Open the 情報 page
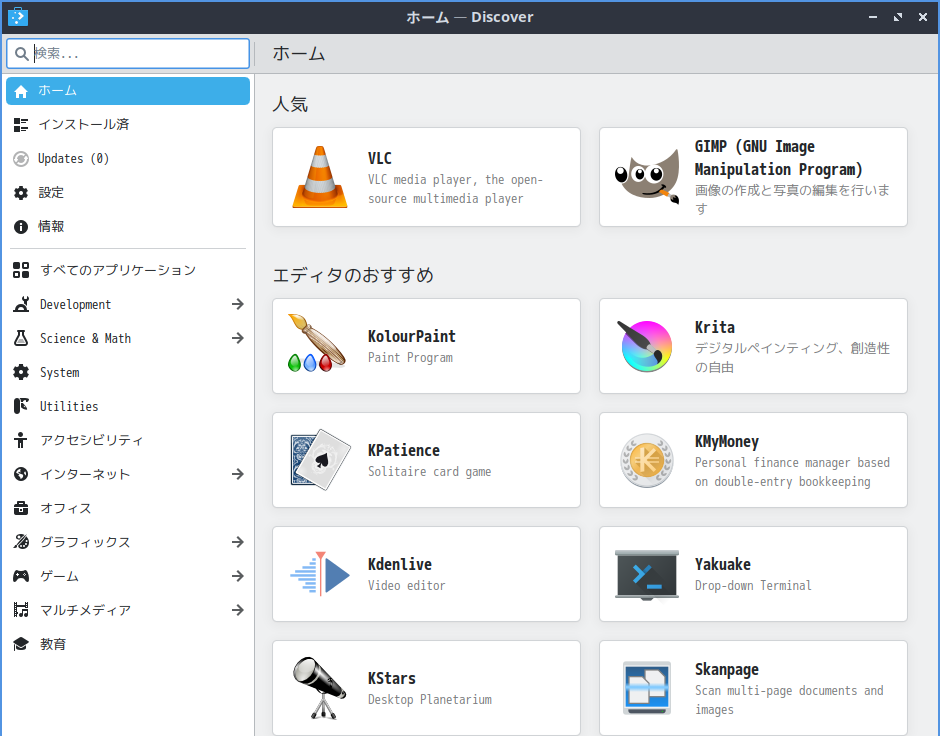This screenshot has width=940, height=736. click(128, 227)
